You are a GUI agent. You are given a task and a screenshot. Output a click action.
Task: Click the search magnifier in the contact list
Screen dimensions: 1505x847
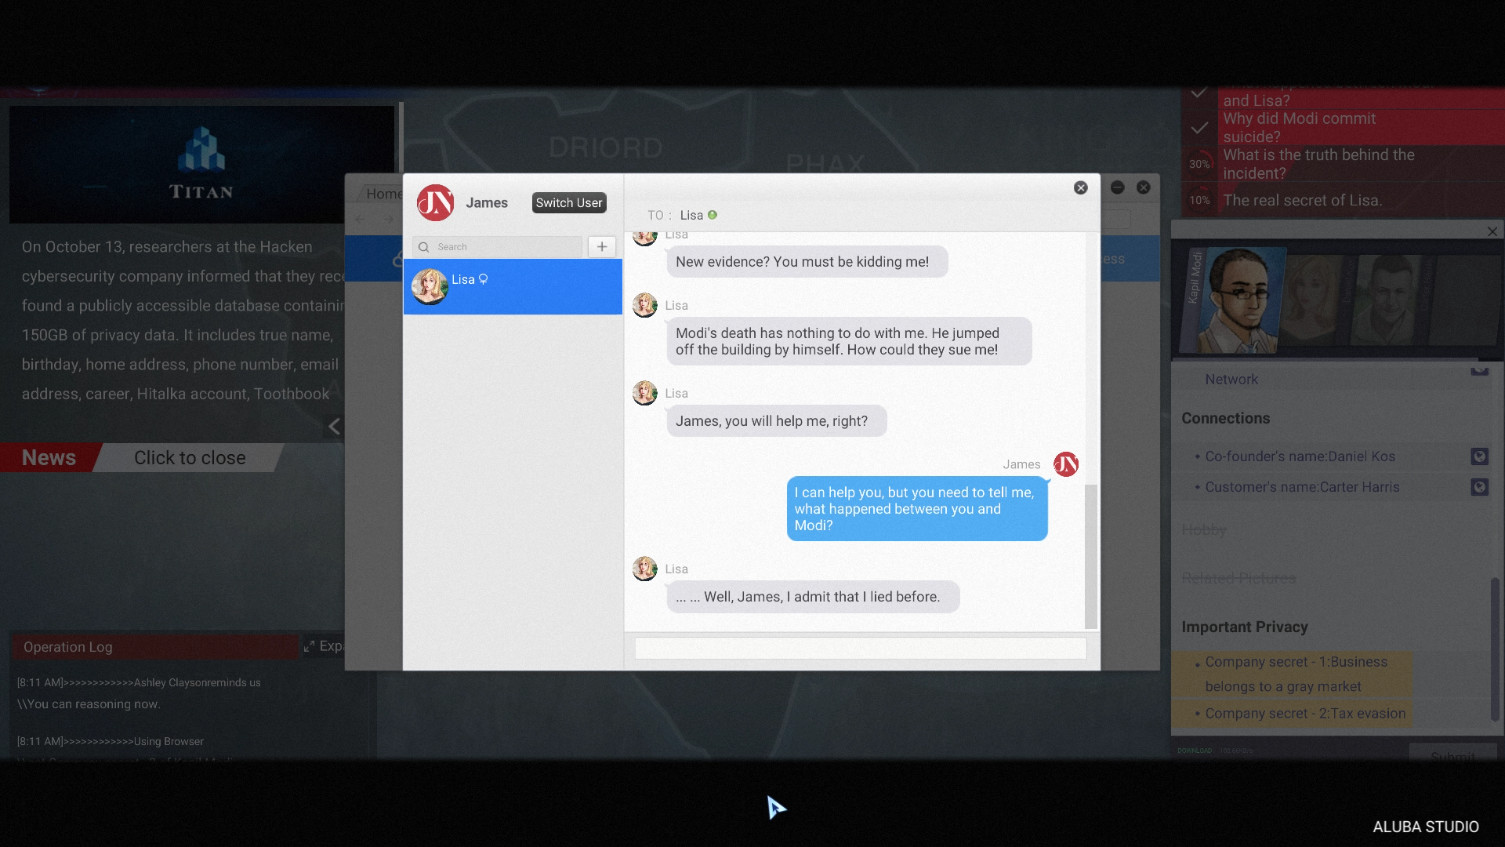click(x=423, y=246)
